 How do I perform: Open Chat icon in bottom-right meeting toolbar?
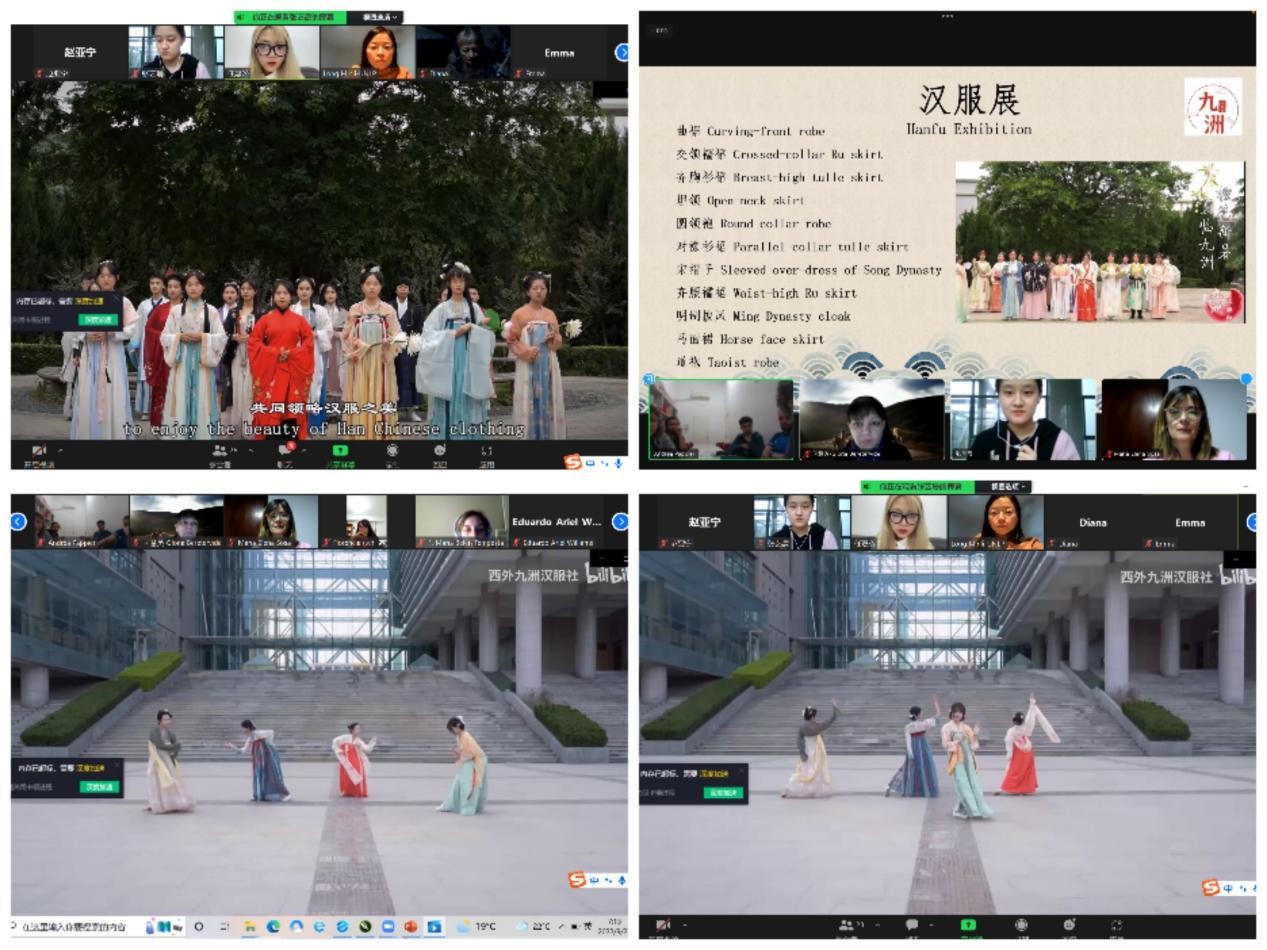(912, 926)
